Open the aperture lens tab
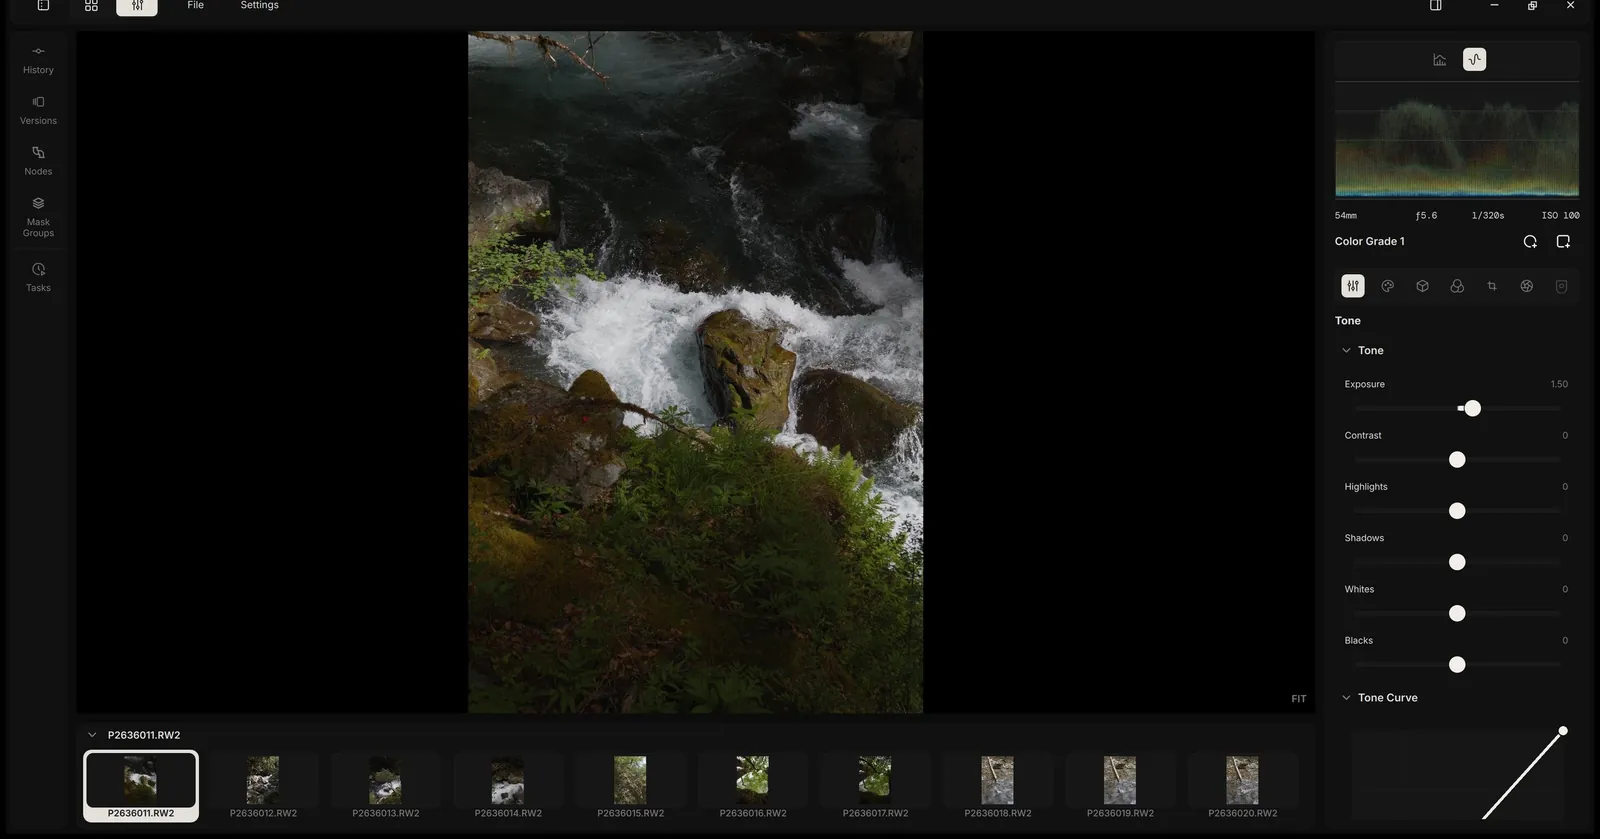The width and height of the screenshot is (1600, 839). (1527, 286)
